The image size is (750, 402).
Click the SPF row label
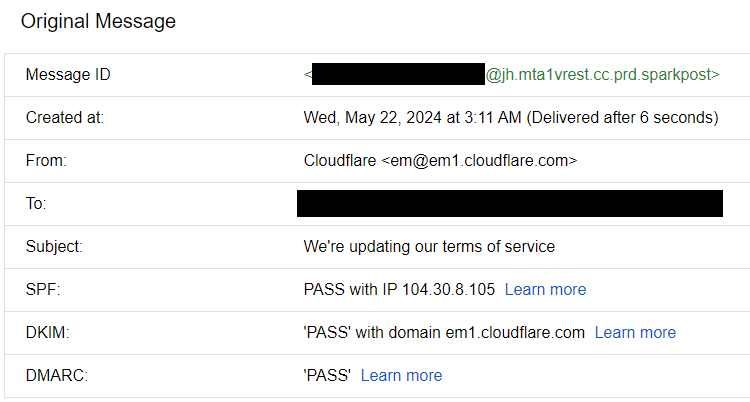click(x=43, y=290)
